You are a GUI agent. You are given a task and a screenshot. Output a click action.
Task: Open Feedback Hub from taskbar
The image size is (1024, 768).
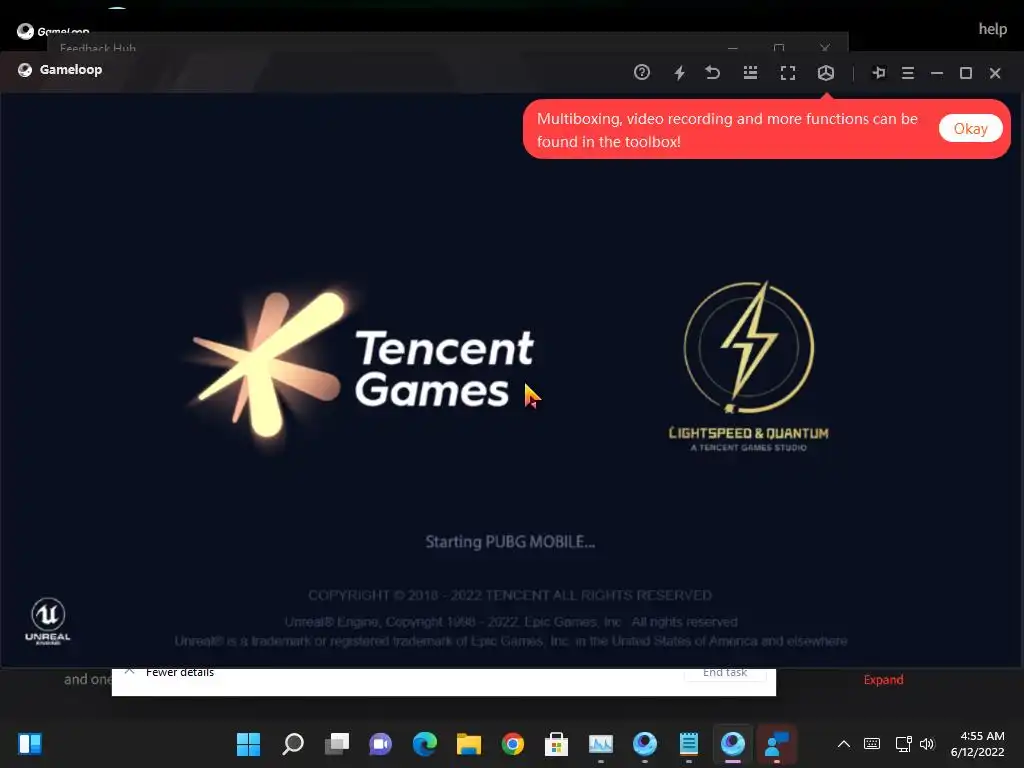776,744
